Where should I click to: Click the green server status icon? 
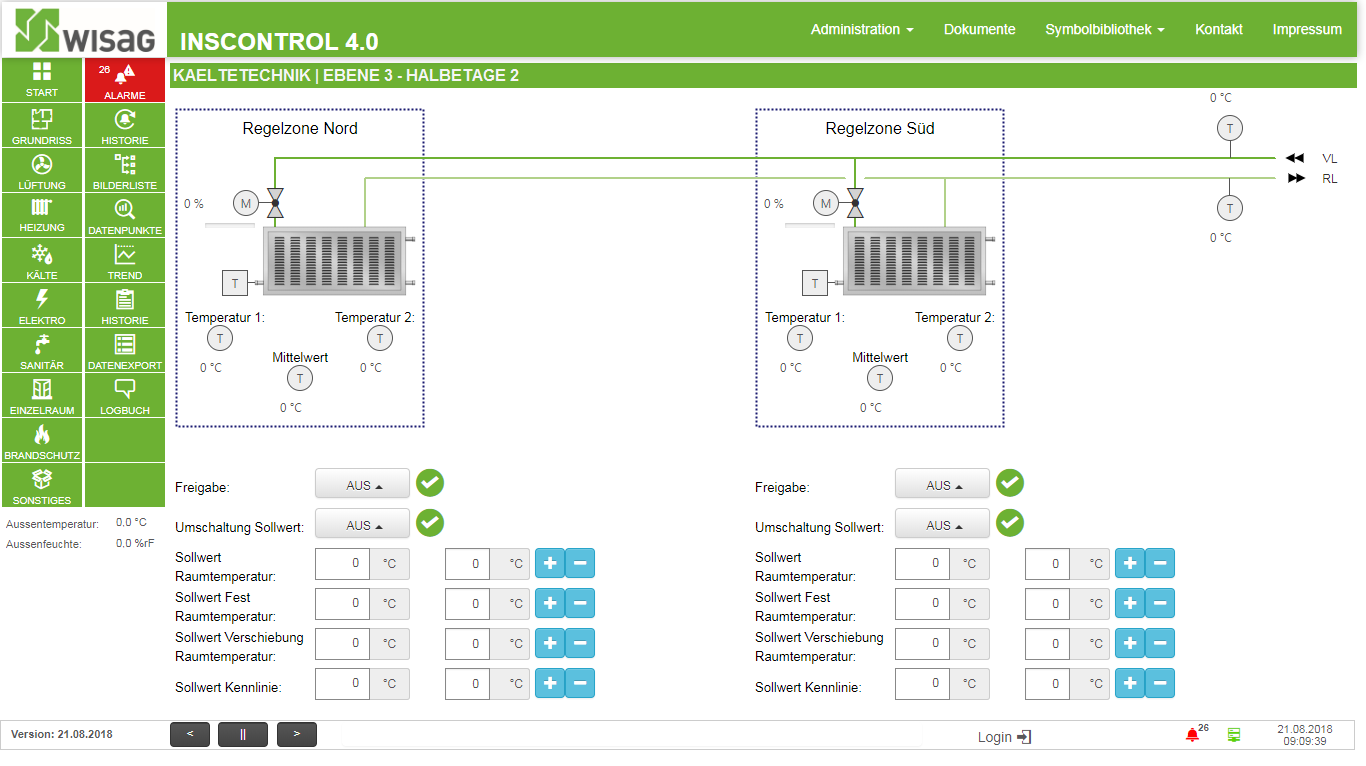pyautogui.click(x=1234, y=735)
